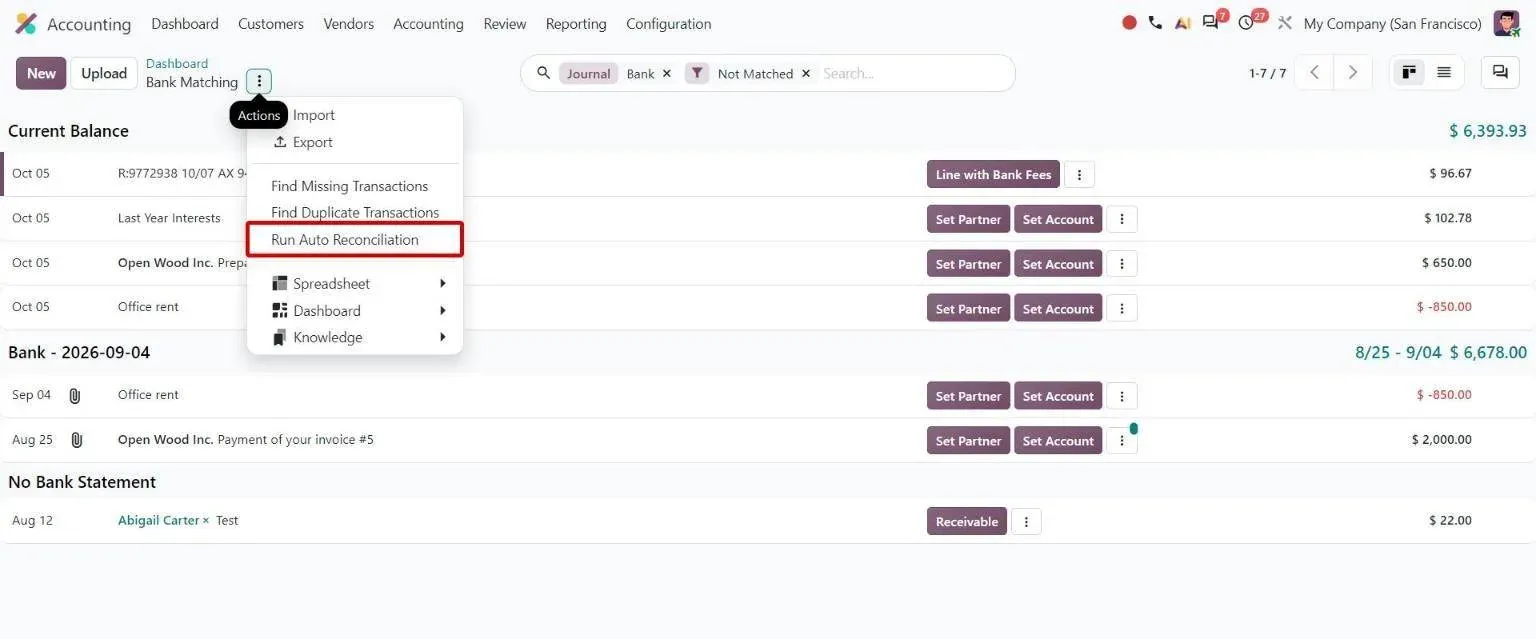Open more options for Sep 04 Office rent
The height and width of the screenshot is (639, 1536).
(1122, 396)
